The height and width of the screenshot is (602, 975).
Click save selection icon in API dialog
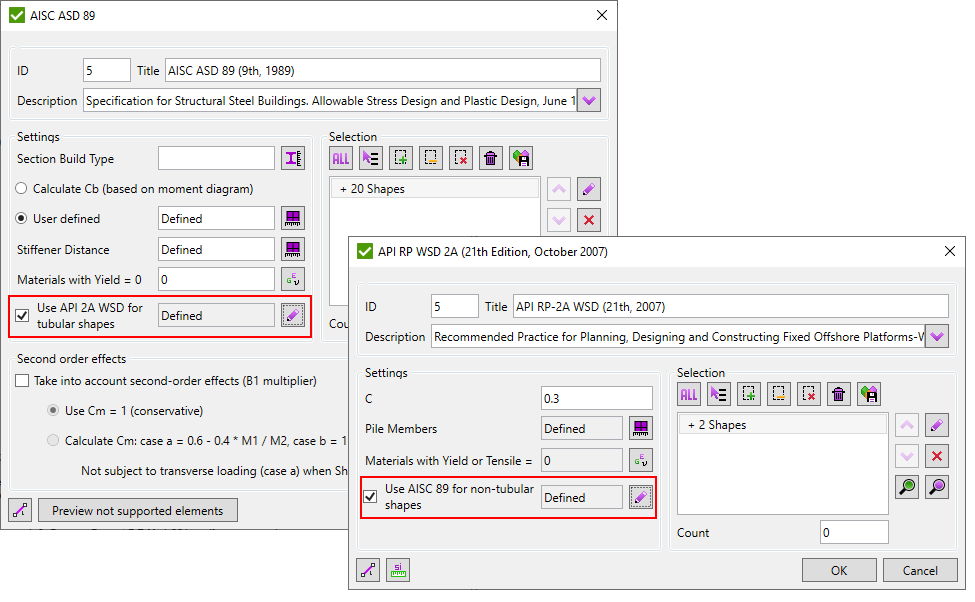click(869, 394)
